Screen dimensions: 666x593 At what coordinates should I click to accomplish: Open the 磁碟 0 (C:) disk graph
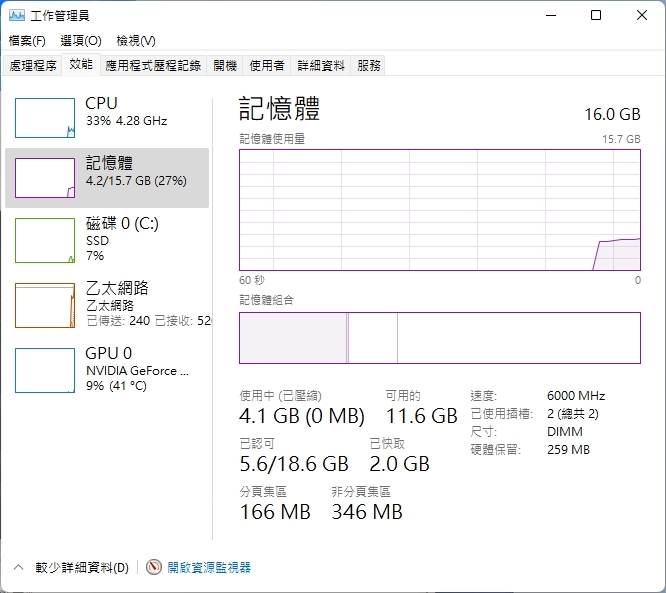coord(45,240)
